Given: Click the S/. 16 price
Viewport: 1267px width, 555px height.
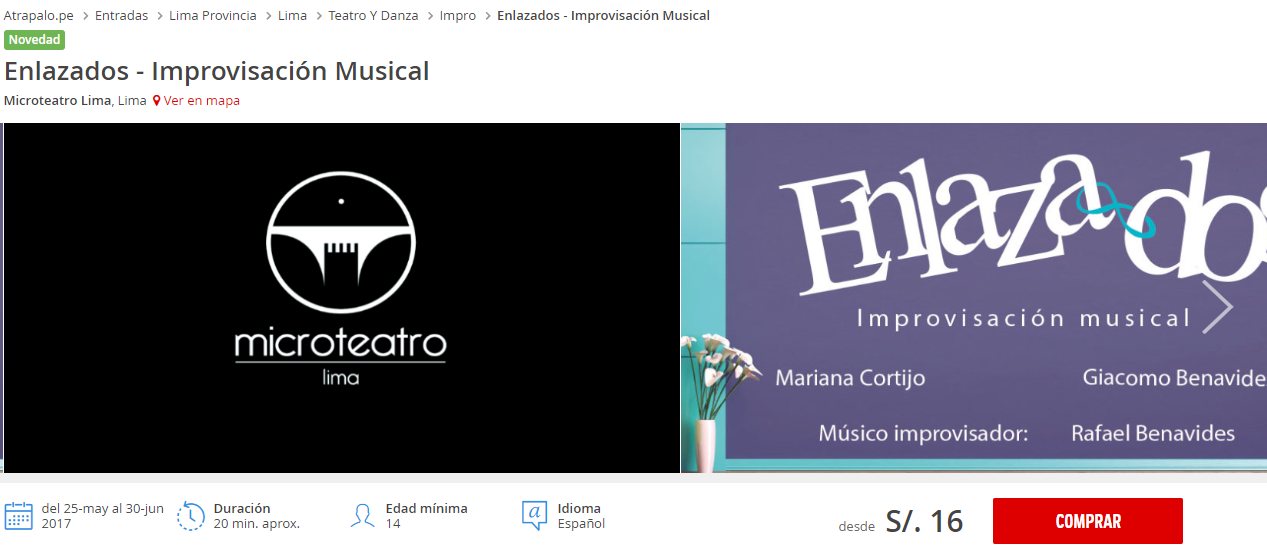Looking at the screenshot, I should point(924,521).
